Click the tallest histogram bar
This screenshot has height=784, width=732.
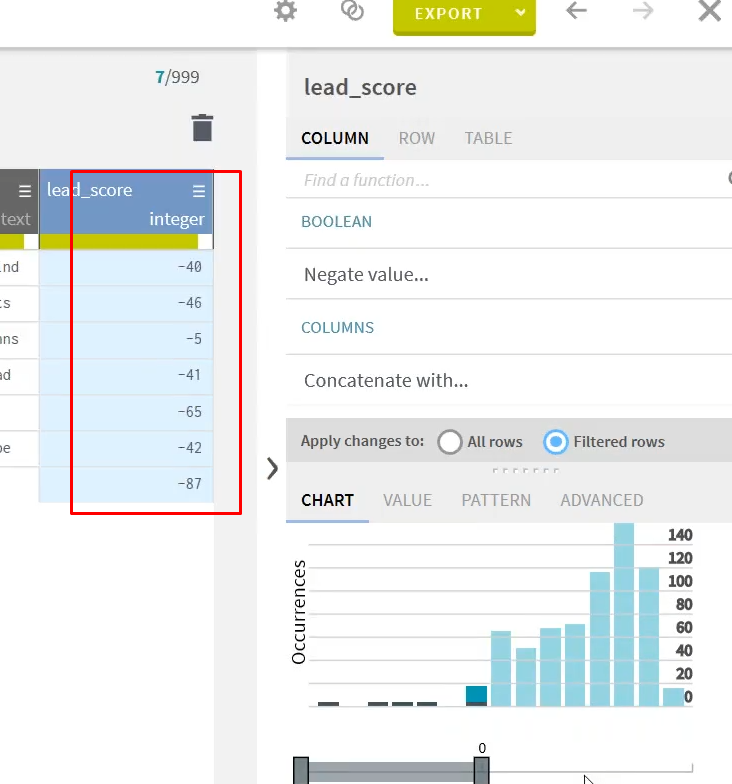624,614
